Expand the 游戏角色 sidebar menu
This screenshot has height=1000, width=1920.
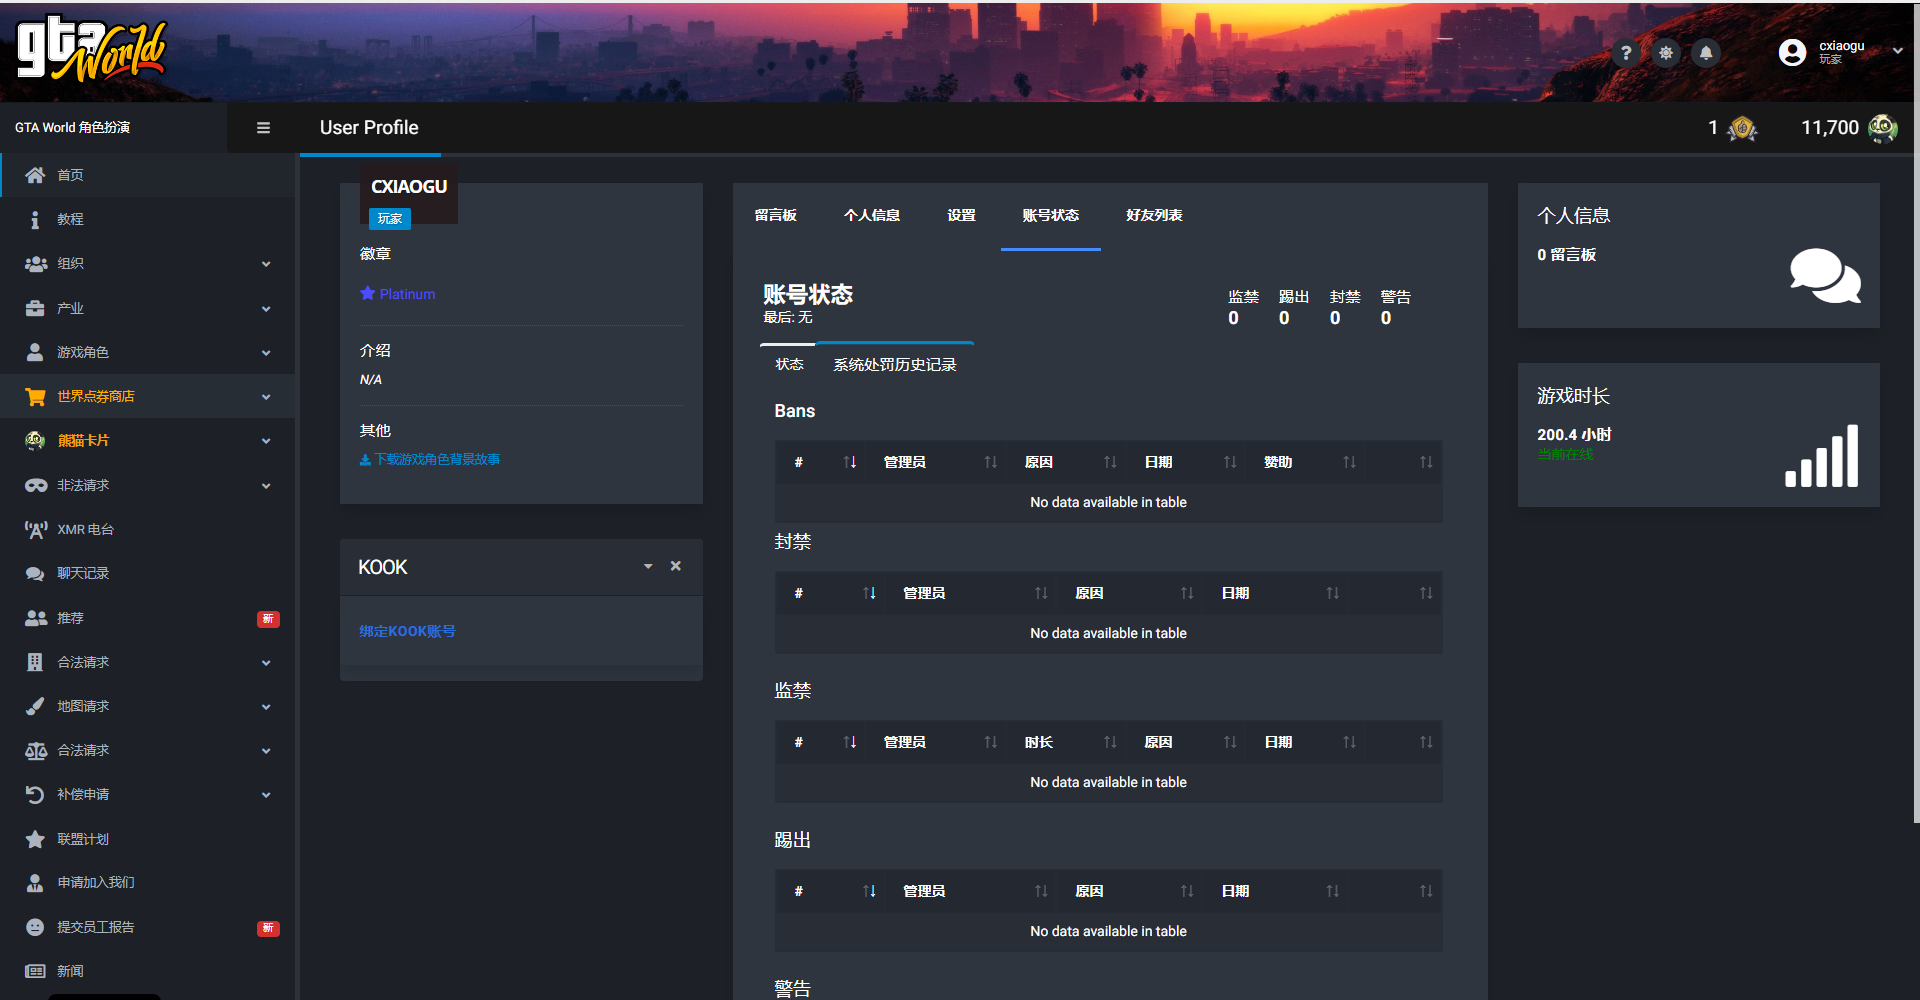pyautogui.click(x=266, y=353)
